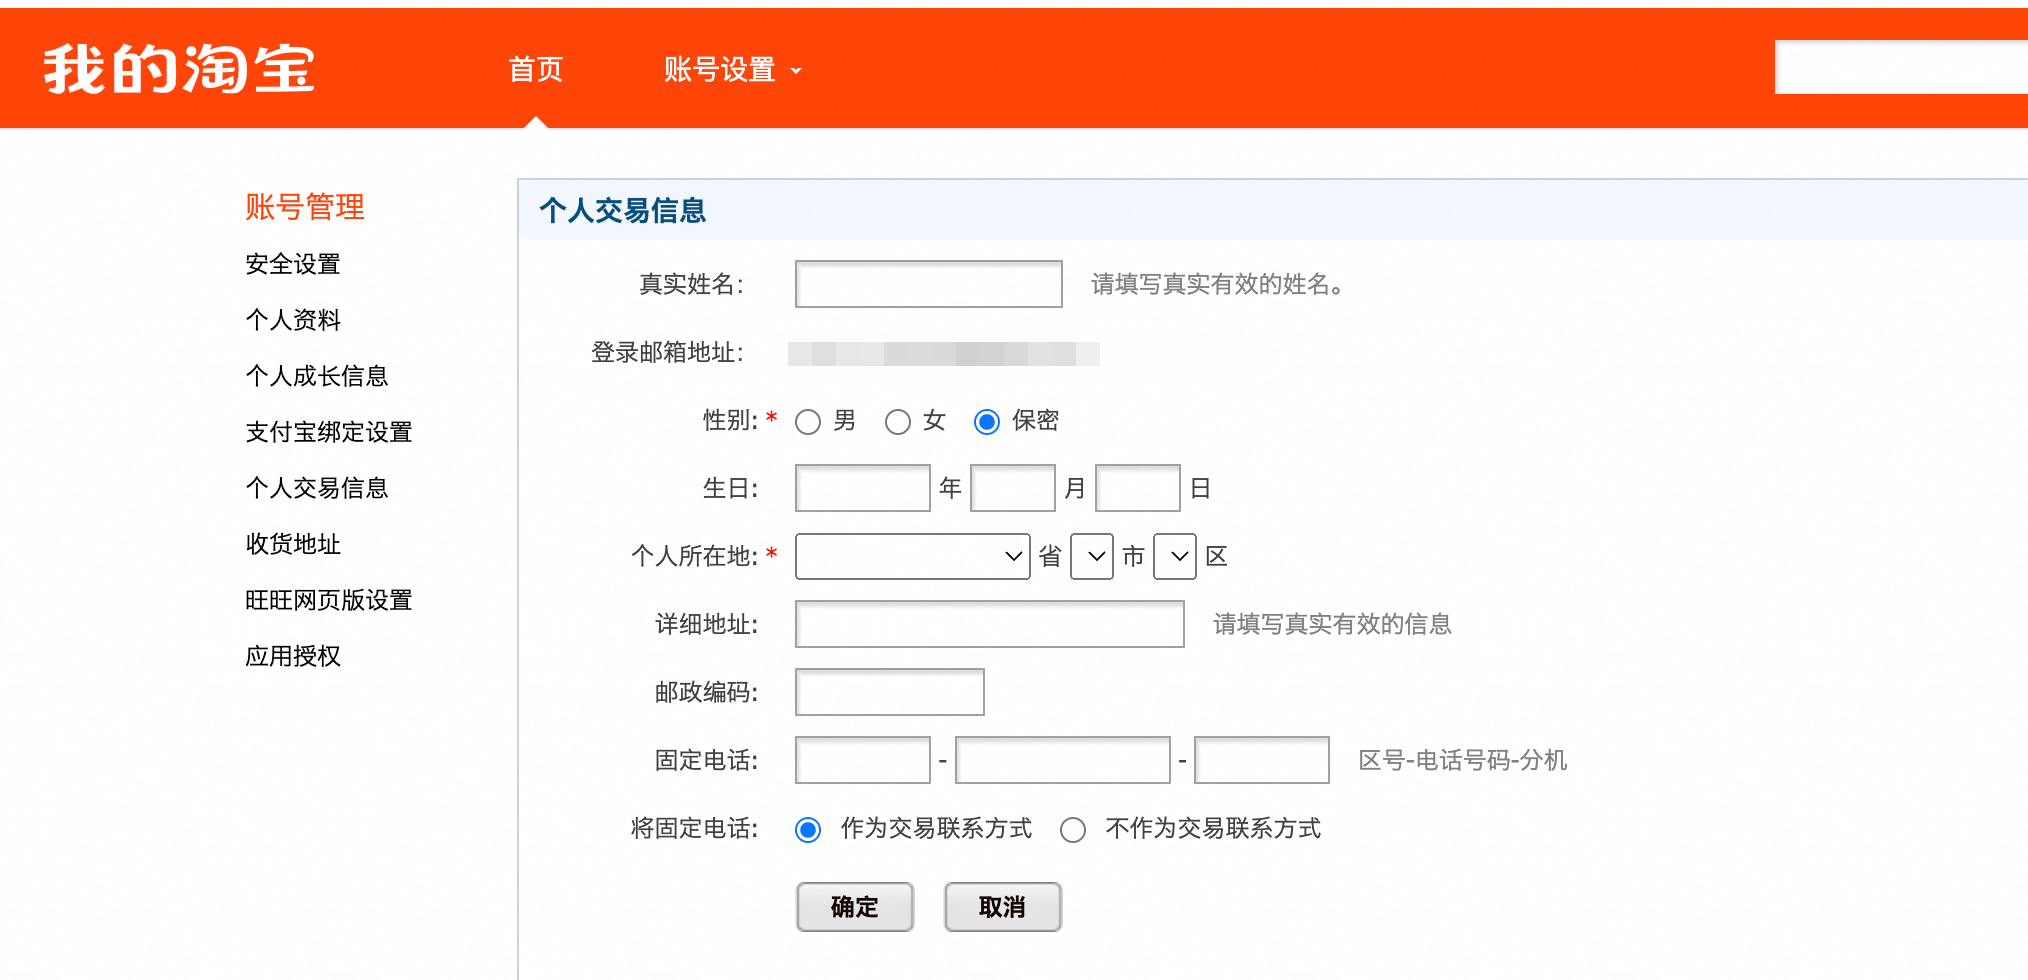
Task: Open 支付宝绑定设置 page
Action: (x=329, y=432)
